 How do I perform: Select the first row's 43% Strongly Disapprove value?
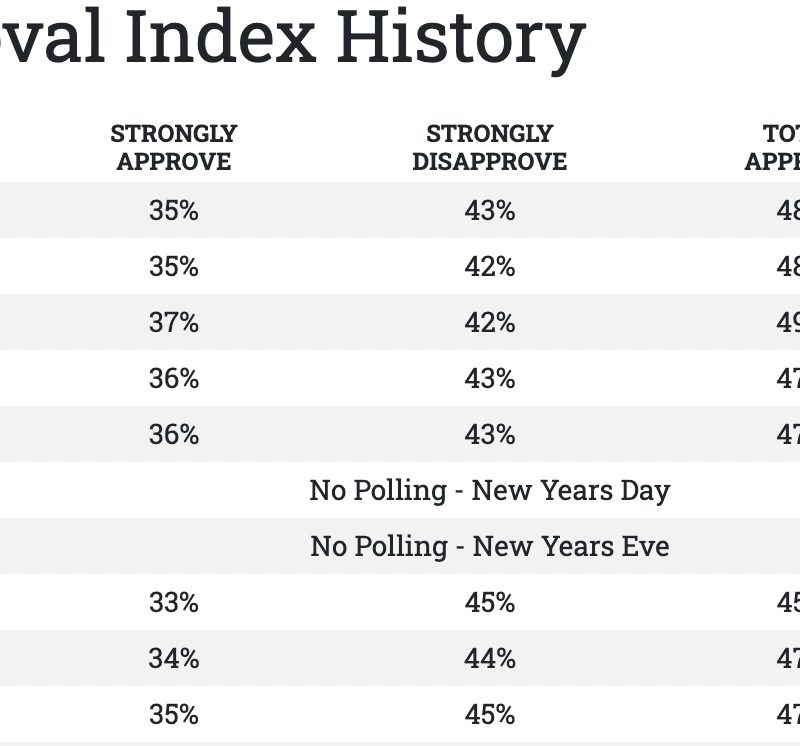point(489,211)
